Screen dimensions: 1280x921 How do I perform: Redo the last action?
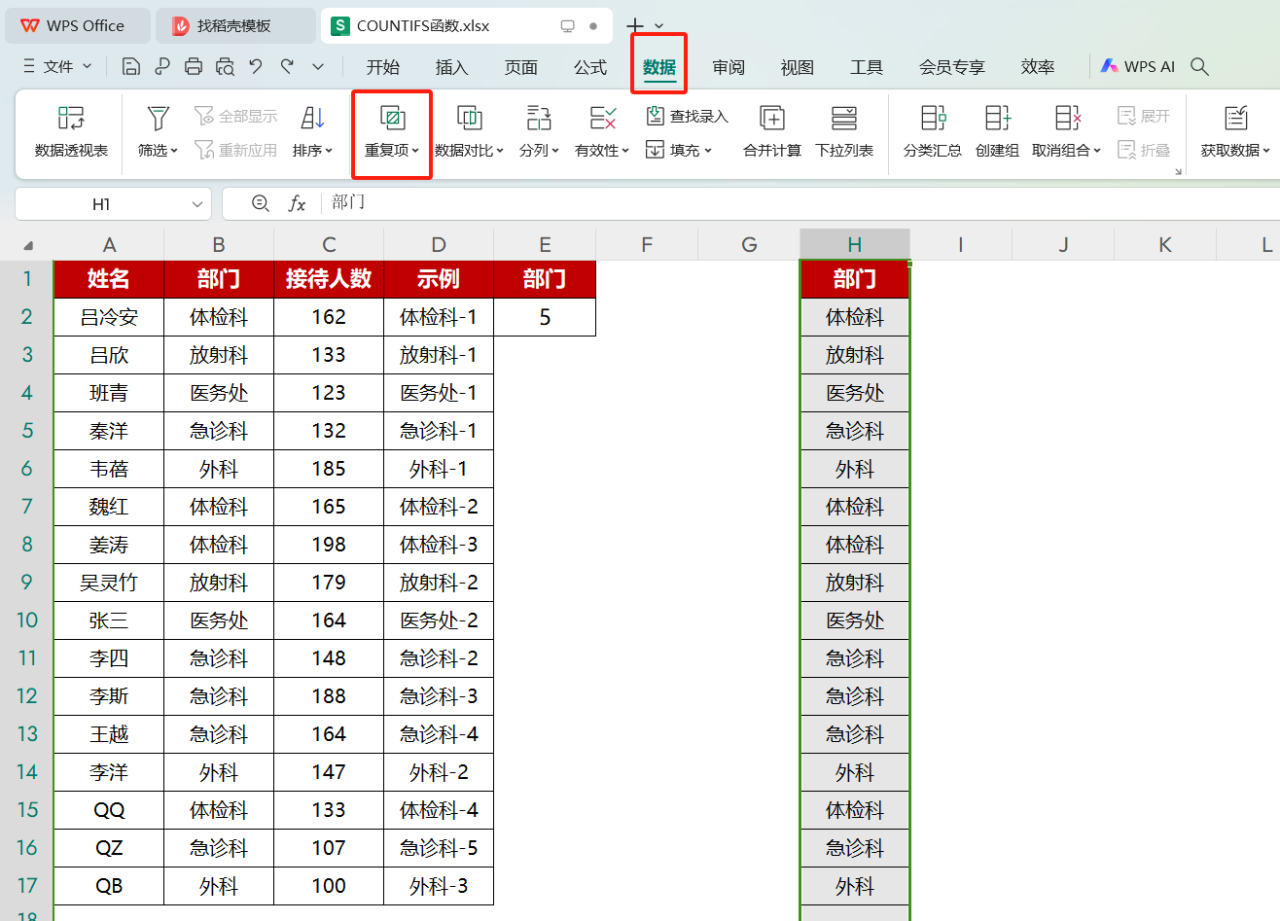click(x=287, y=67)
